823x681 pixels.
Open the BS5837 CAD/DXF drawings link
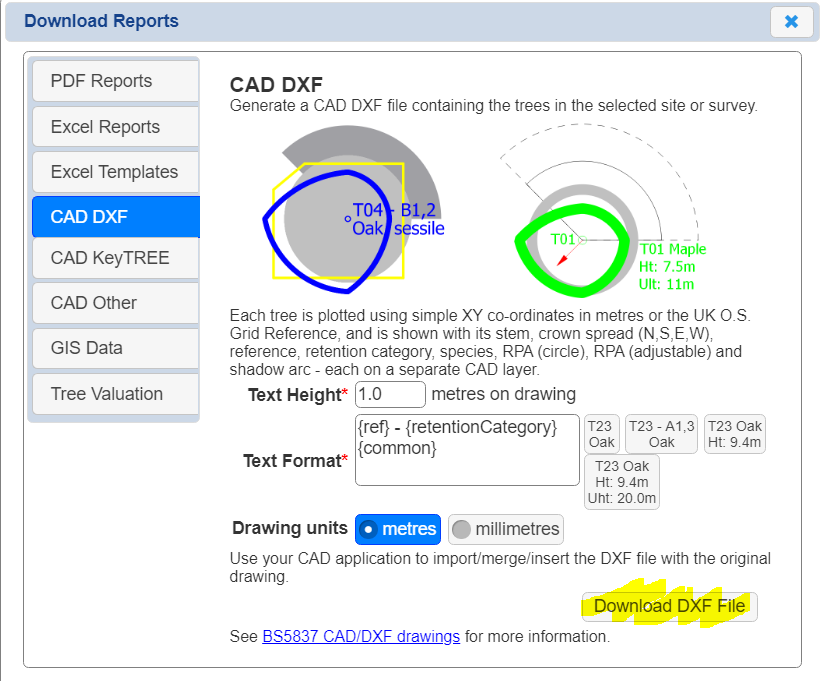361,636
